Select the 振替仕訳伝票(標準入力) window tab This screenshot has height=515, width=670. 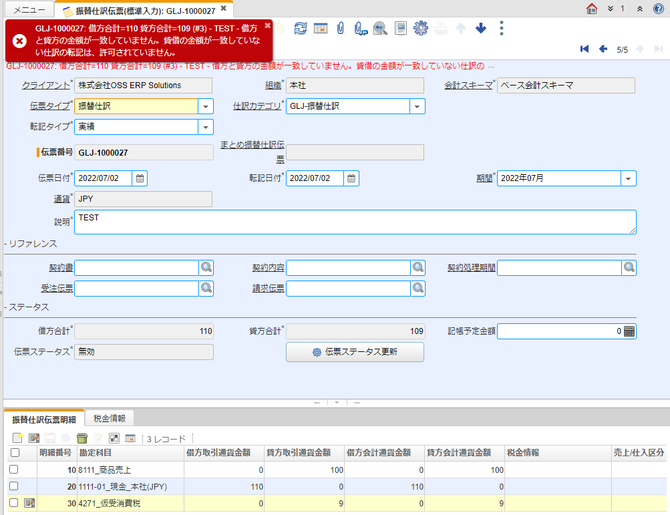[x=145, y=11]
